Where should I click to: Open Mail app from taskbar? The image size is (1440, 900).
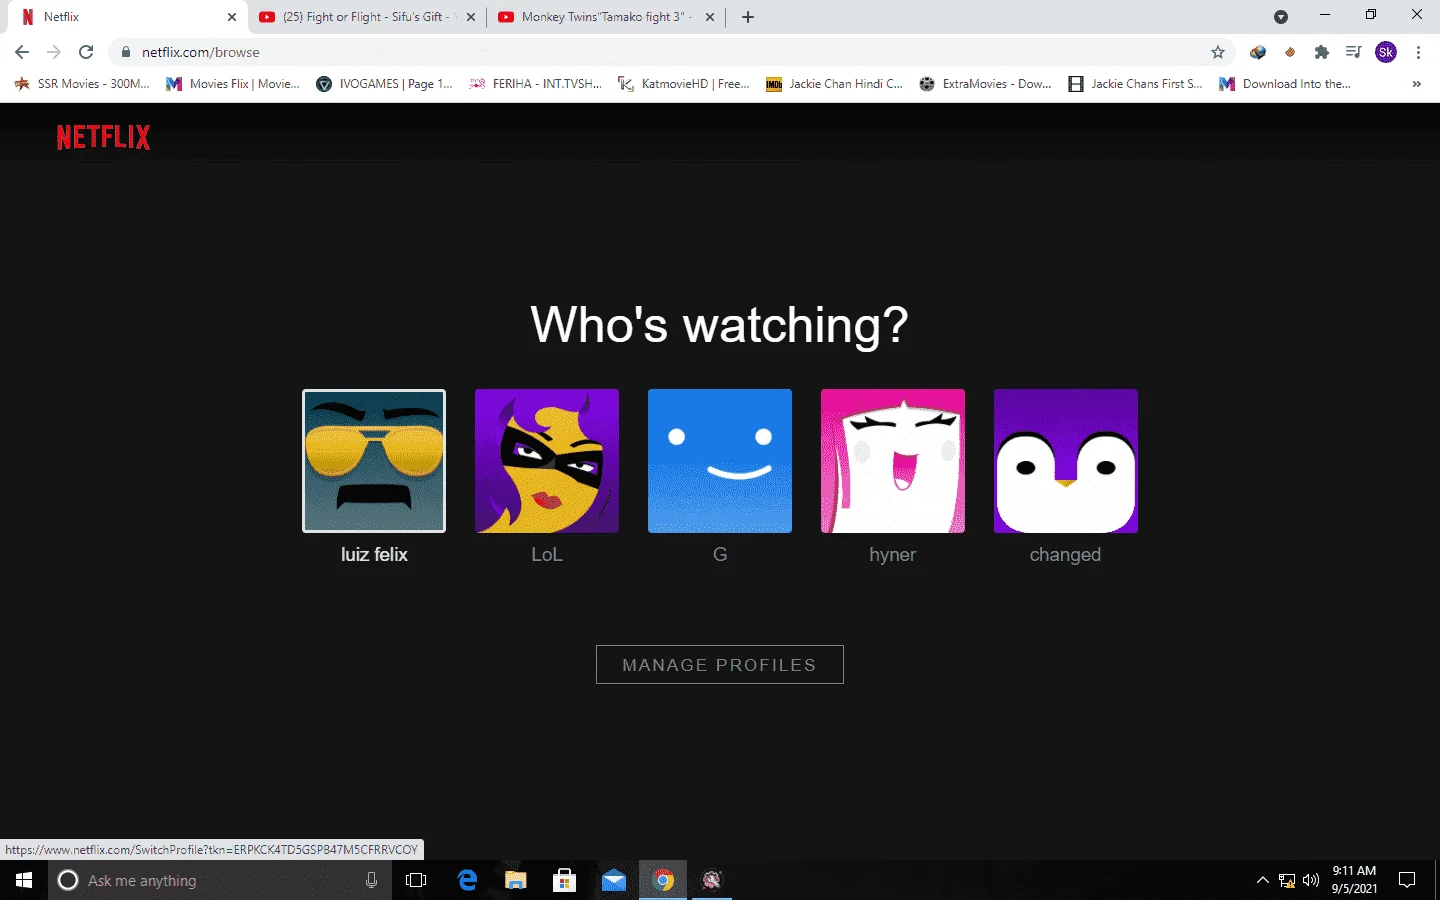coord(614,880)
